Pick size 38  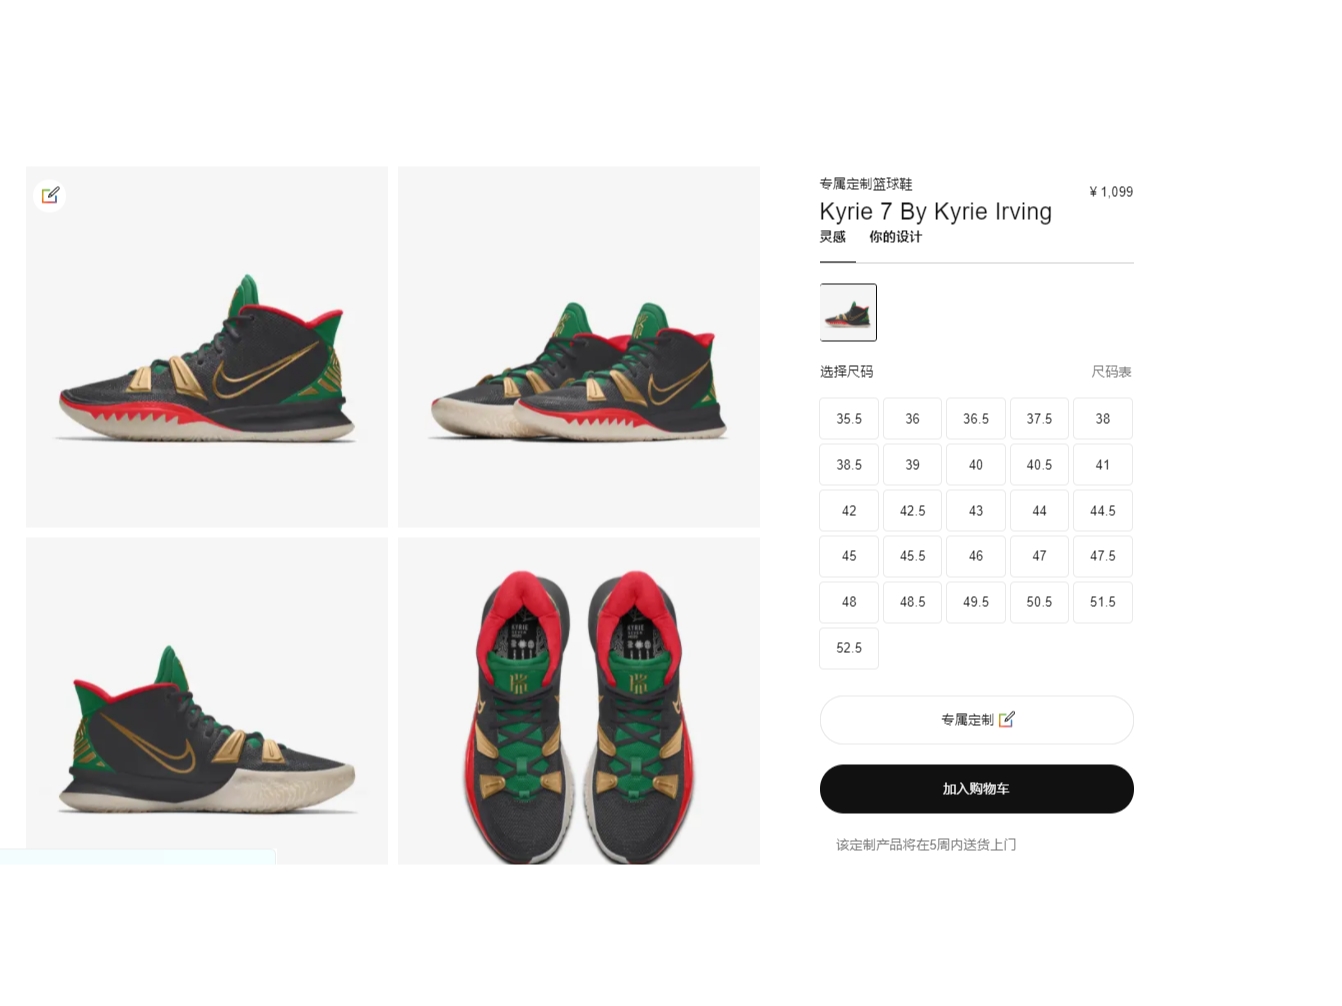[1103, 419]
